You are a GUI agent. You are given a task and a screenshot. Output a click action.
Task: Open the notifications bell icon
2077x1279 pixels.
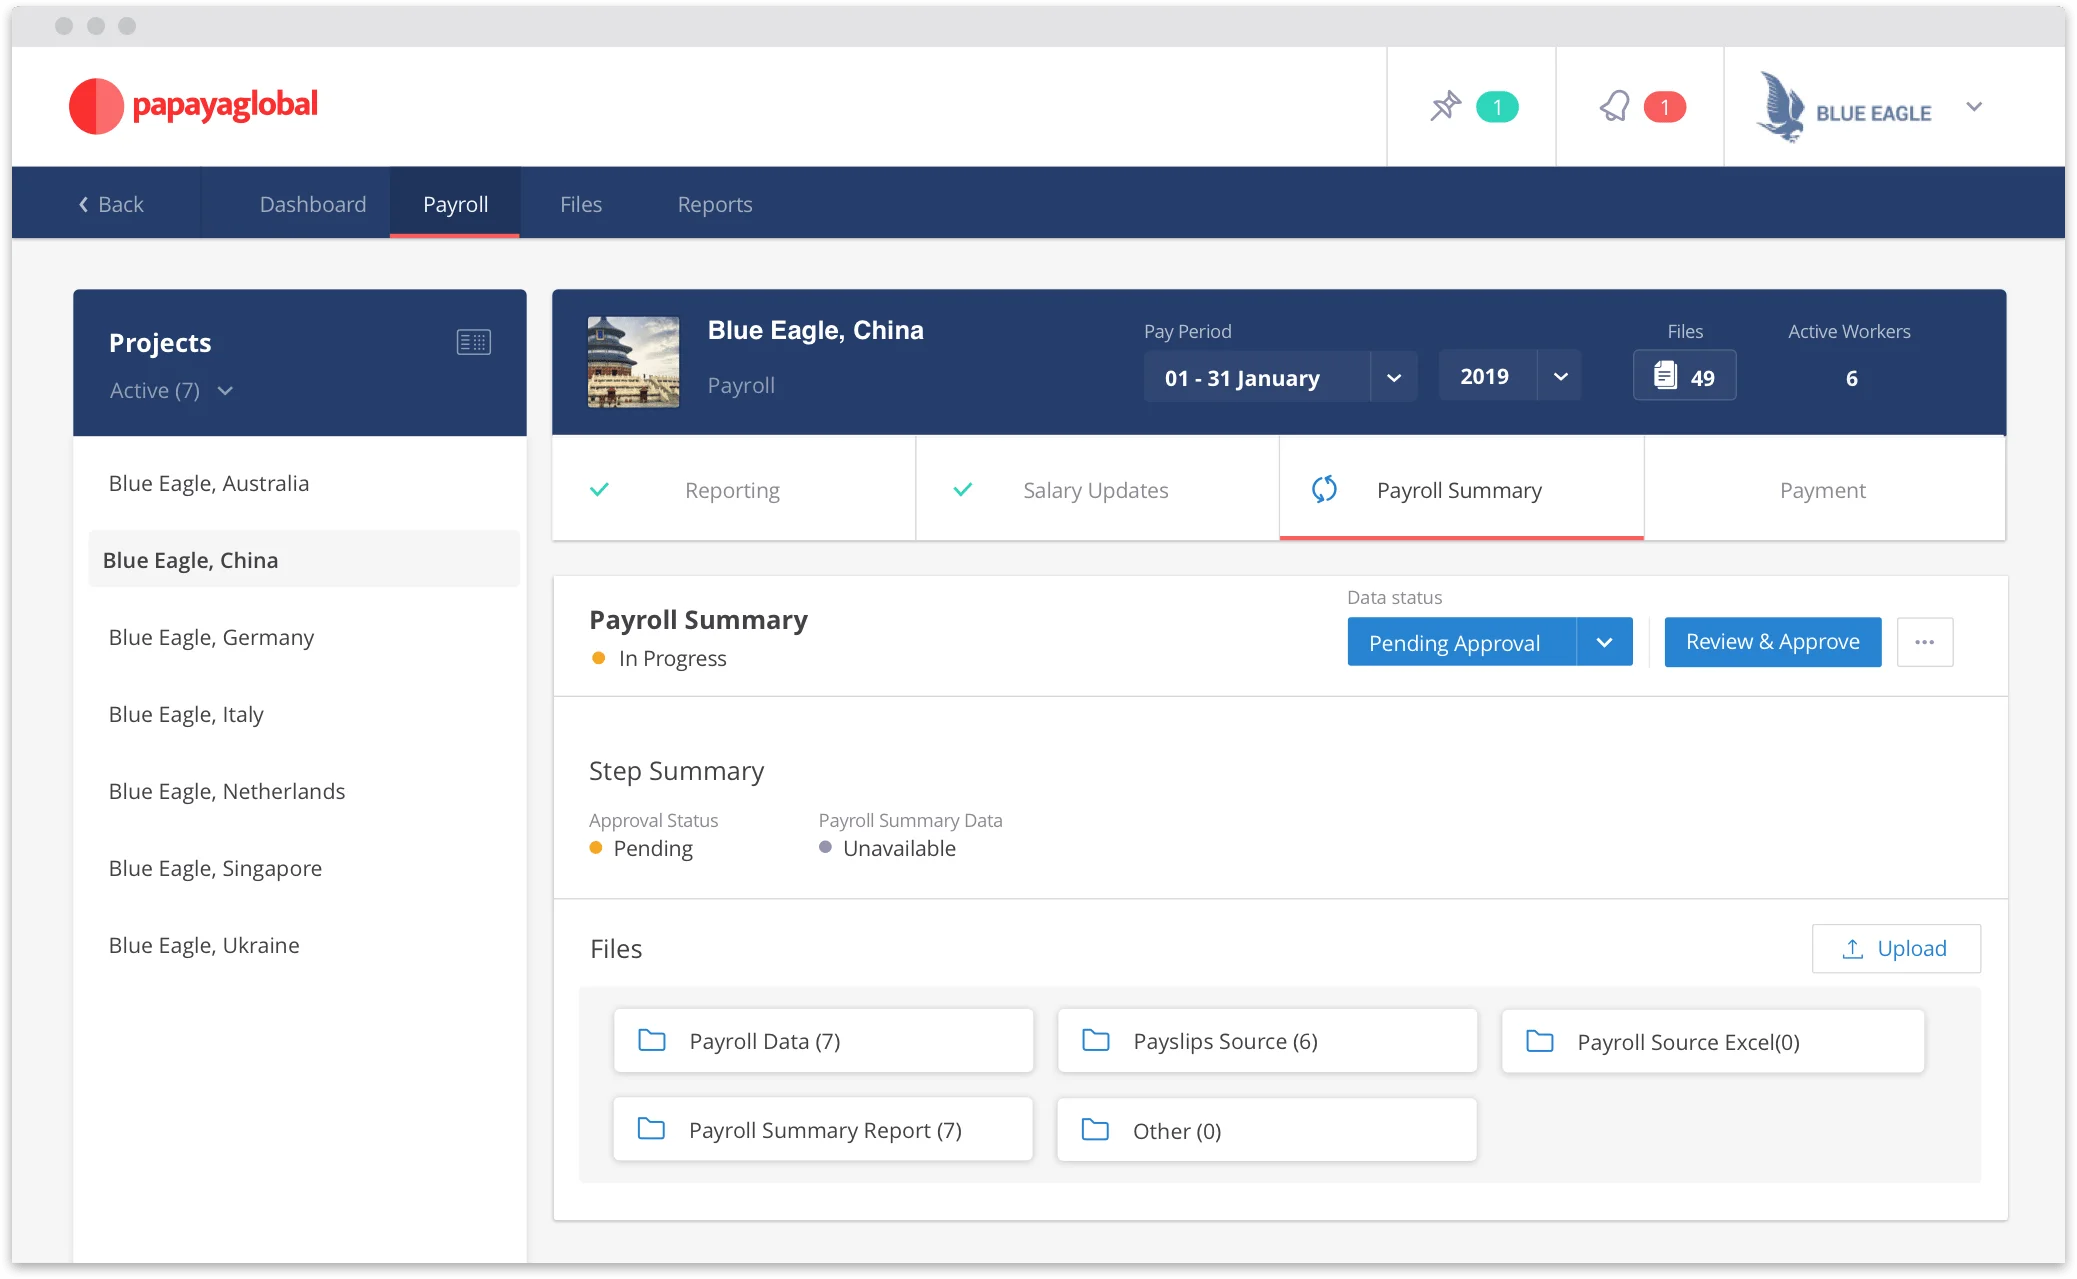(1639, 106)
